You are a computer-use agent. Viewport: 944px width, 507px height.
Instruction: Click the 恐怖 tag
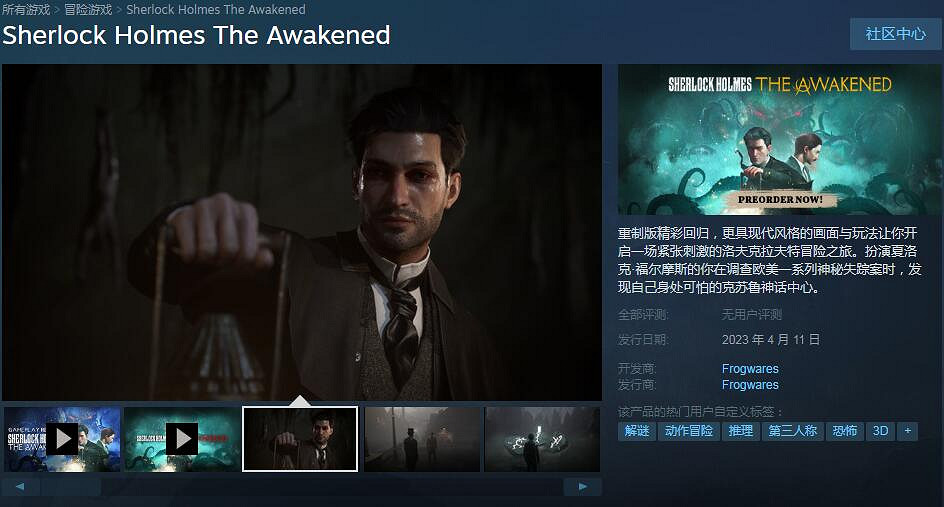point(845,431)
